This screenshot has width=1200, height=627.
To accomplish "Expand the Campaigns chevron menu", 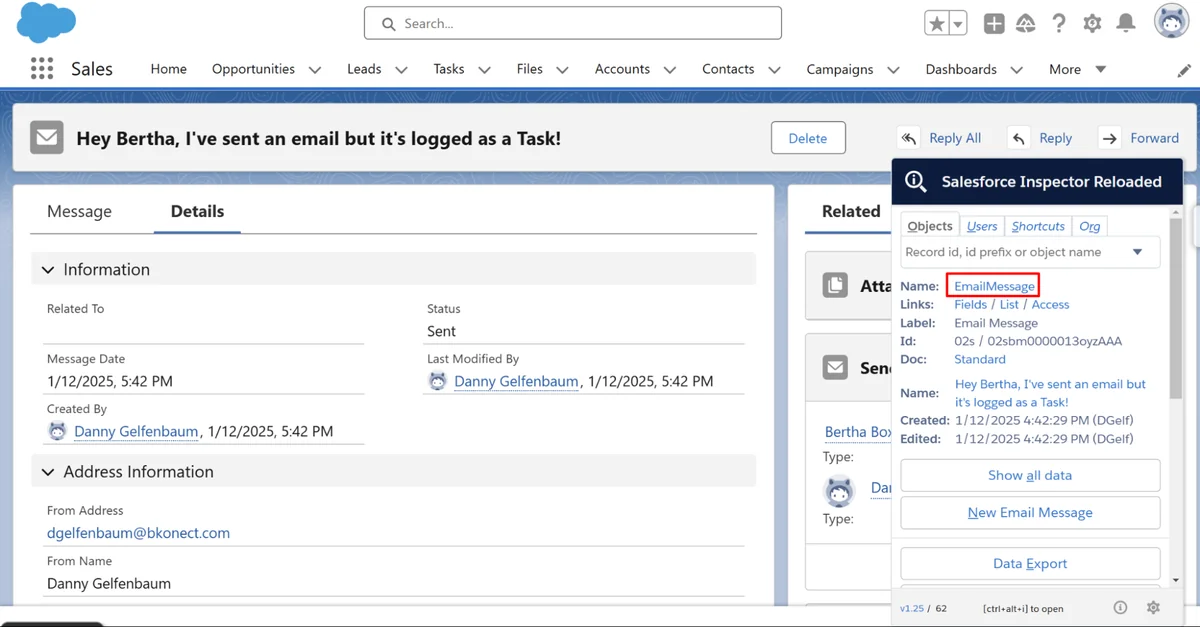I will click(893, 70).
